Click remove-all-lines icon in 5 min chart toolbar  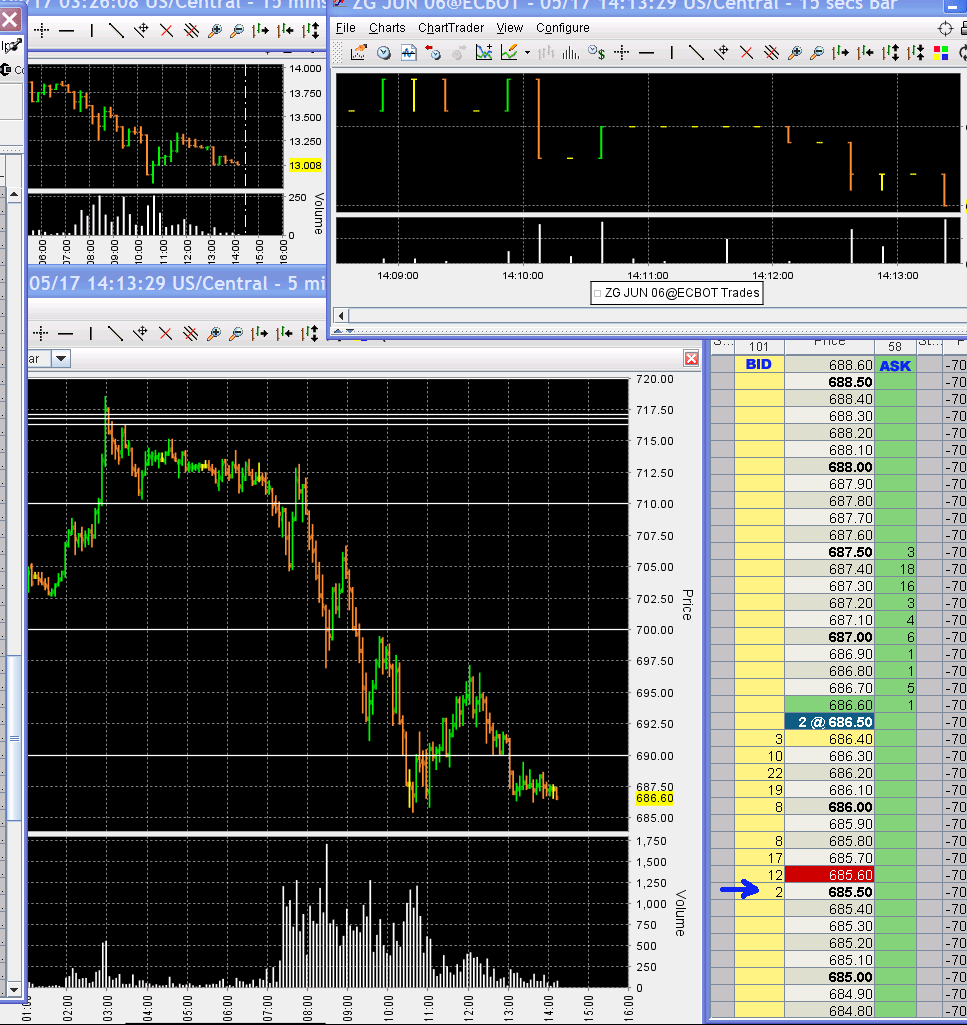[190, 333]
